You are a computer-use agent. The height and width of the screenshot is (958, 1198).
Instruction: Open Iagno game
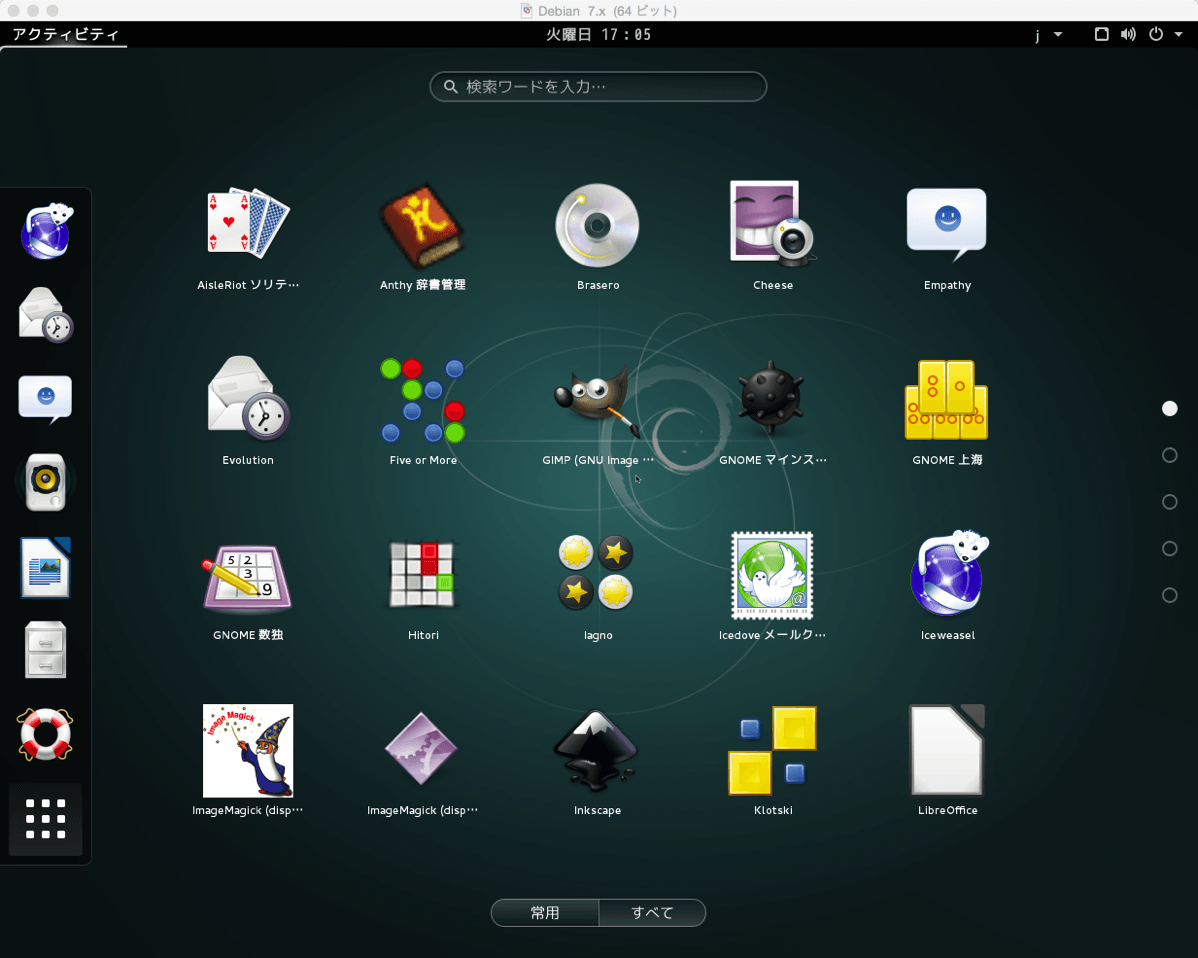[x=597, y=586]
